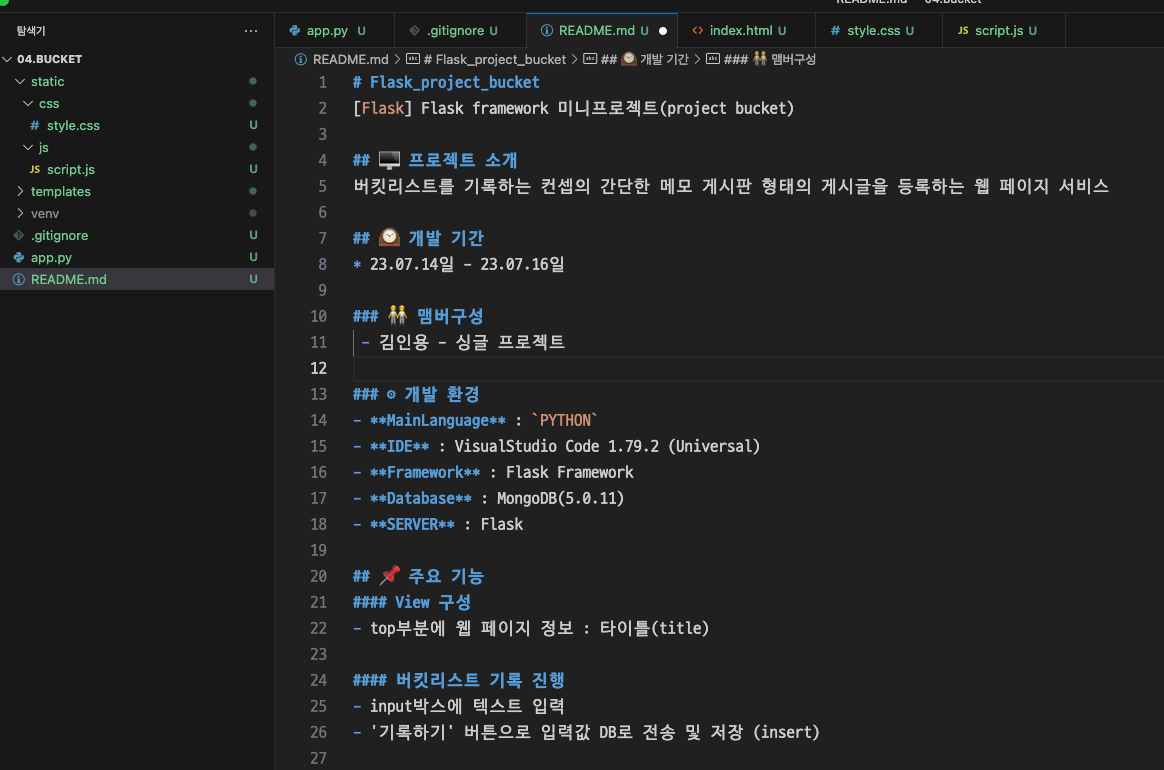Click the info icon on README.md tab

click(546, 30)
